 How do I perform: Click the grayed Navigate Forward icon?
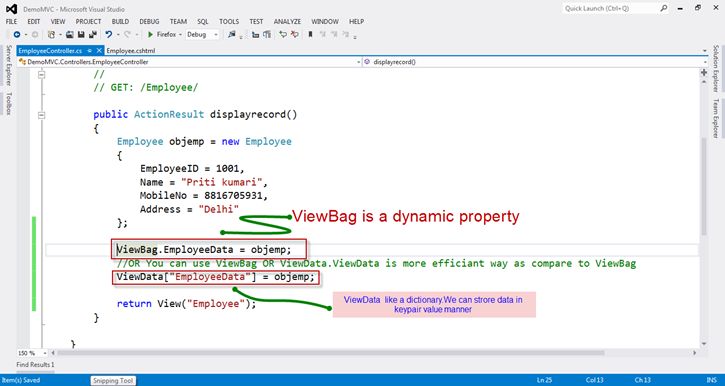(x=35, y=35)
